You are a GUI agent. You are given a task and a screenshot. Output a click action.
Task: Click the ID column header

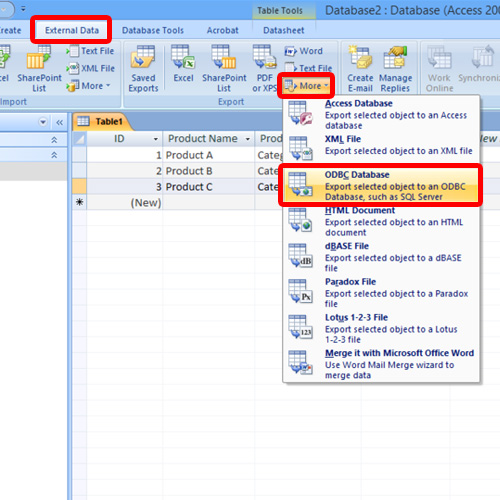(125, 139)
